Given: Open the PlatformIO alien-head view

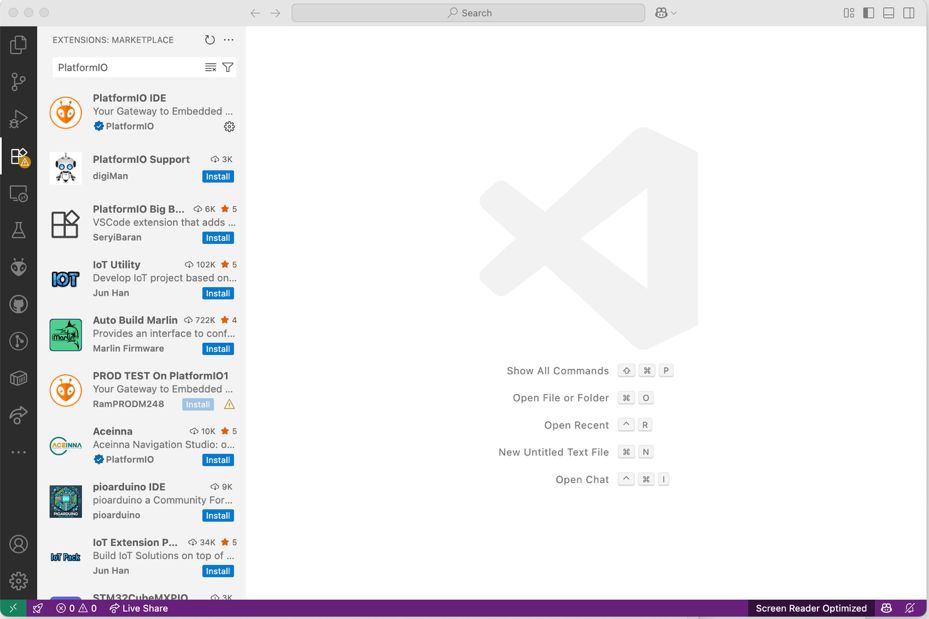Looking at the screenshot, I should (18, 268).
